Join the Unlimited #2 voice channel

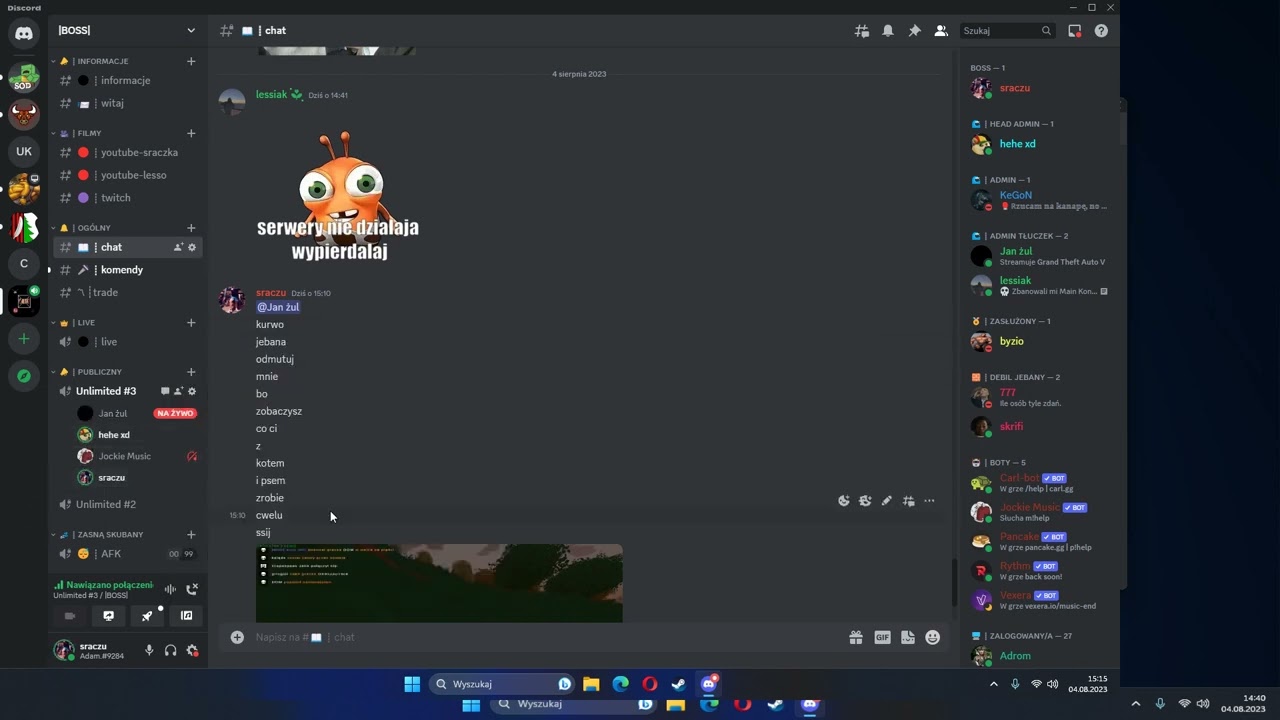127,504
